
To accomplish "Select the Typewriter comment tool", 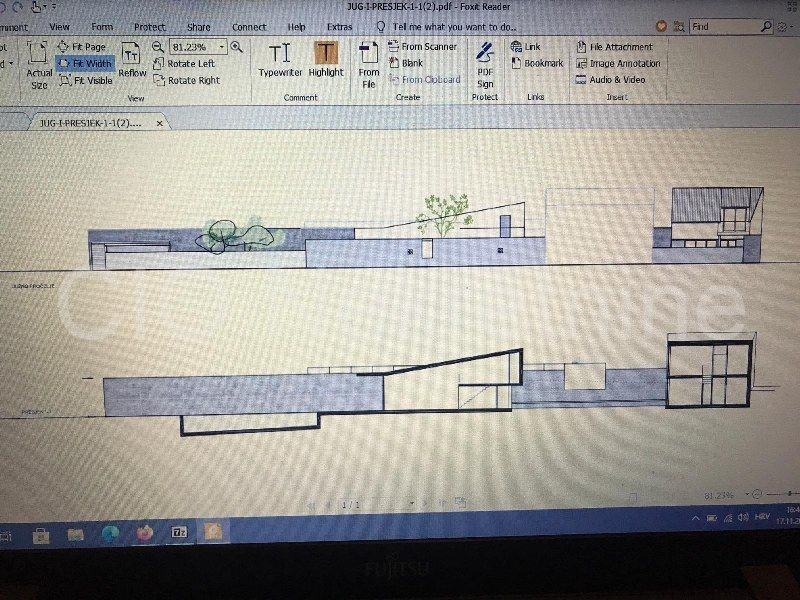I will click(280, 60).
